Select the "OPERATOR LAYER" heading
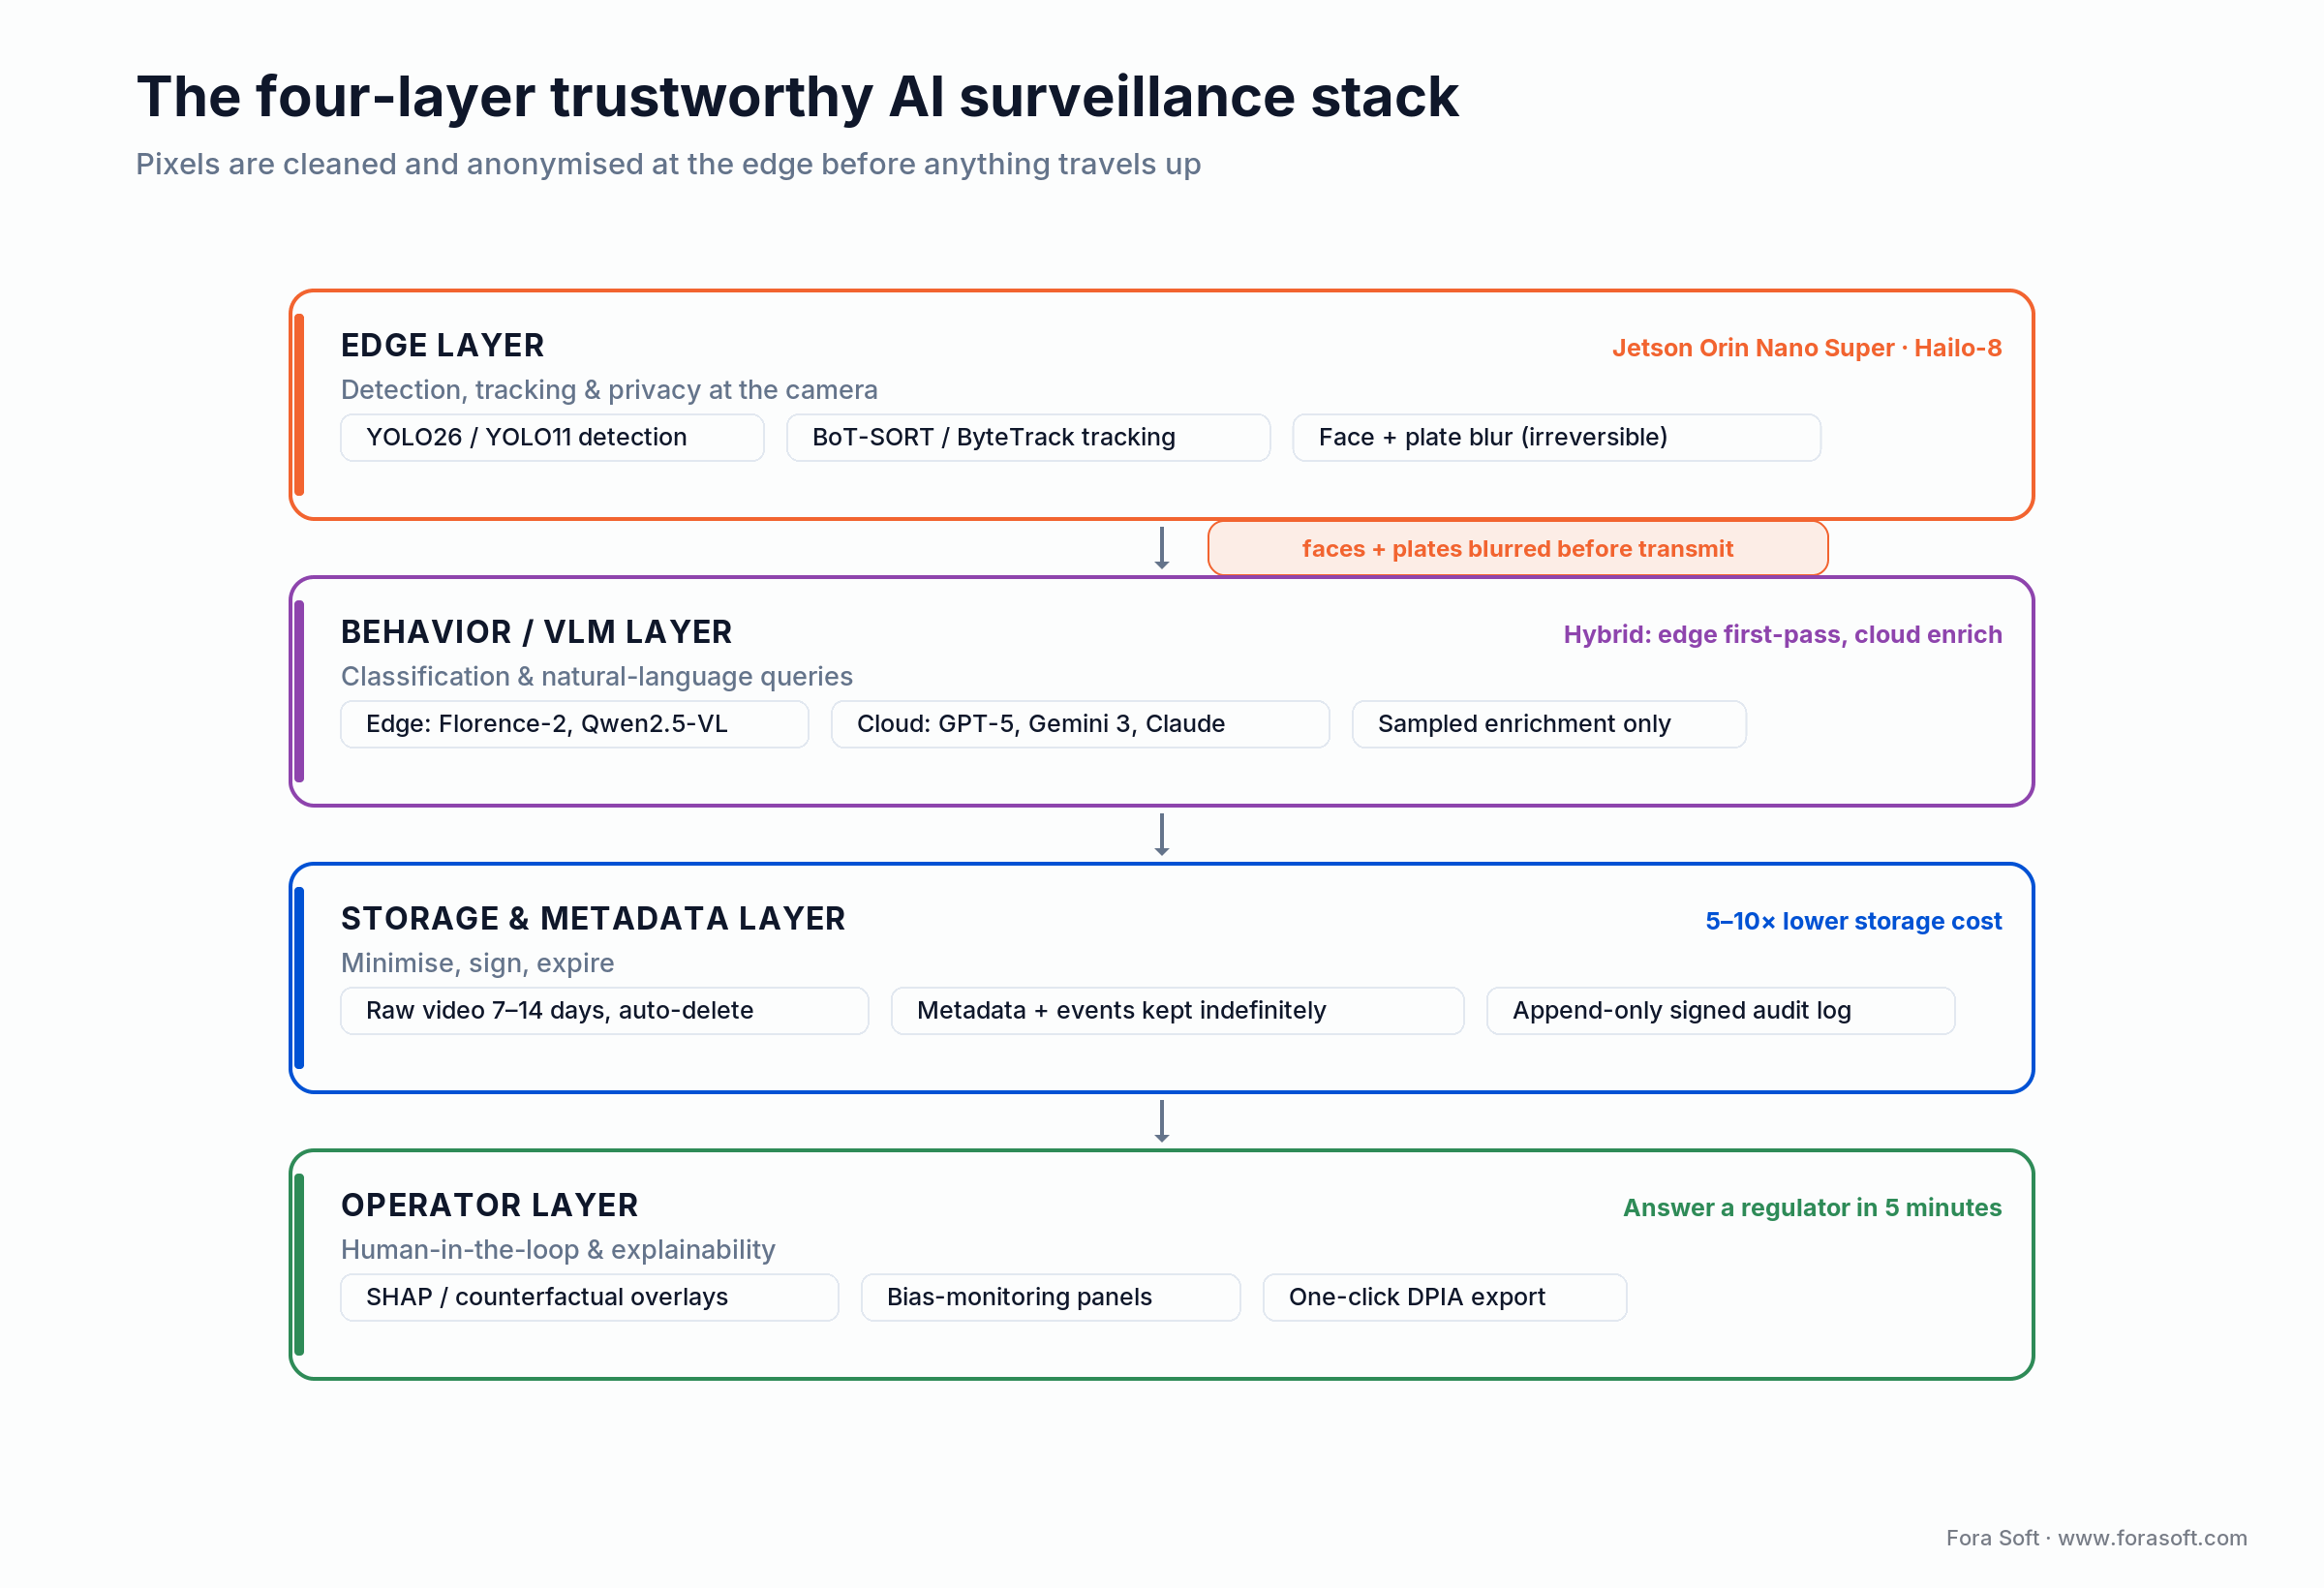Screen dimensions: 2324x1588 pyautogui.click(x=489, y=1205)
